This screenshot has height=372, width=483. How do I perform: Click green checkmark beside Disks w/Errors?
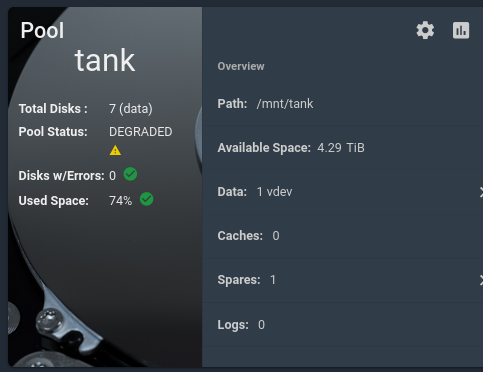[130, 174]
